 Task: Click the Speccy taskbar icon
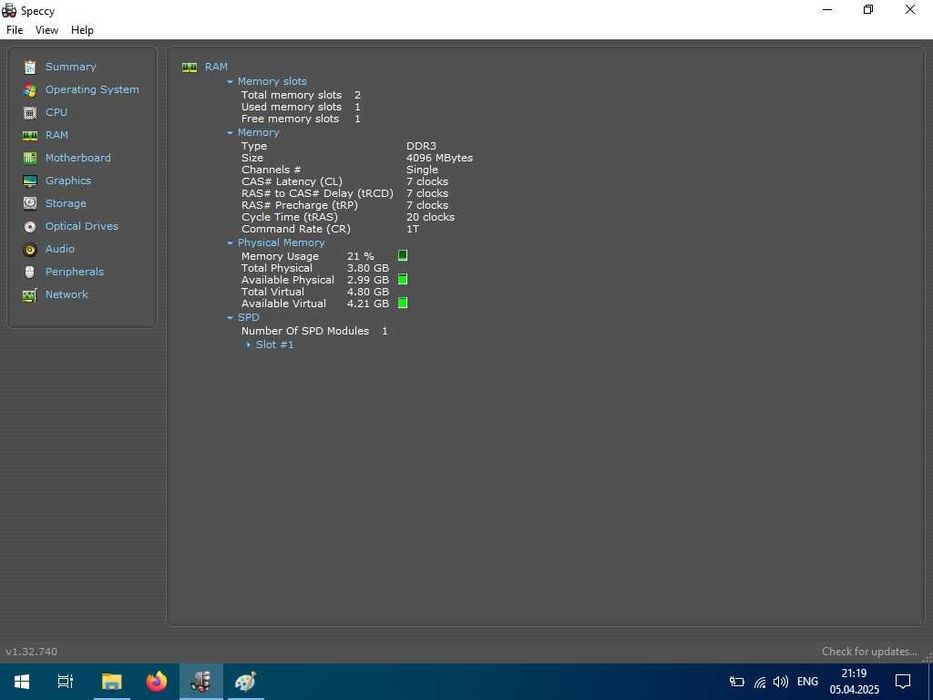[x=201, y=682]
